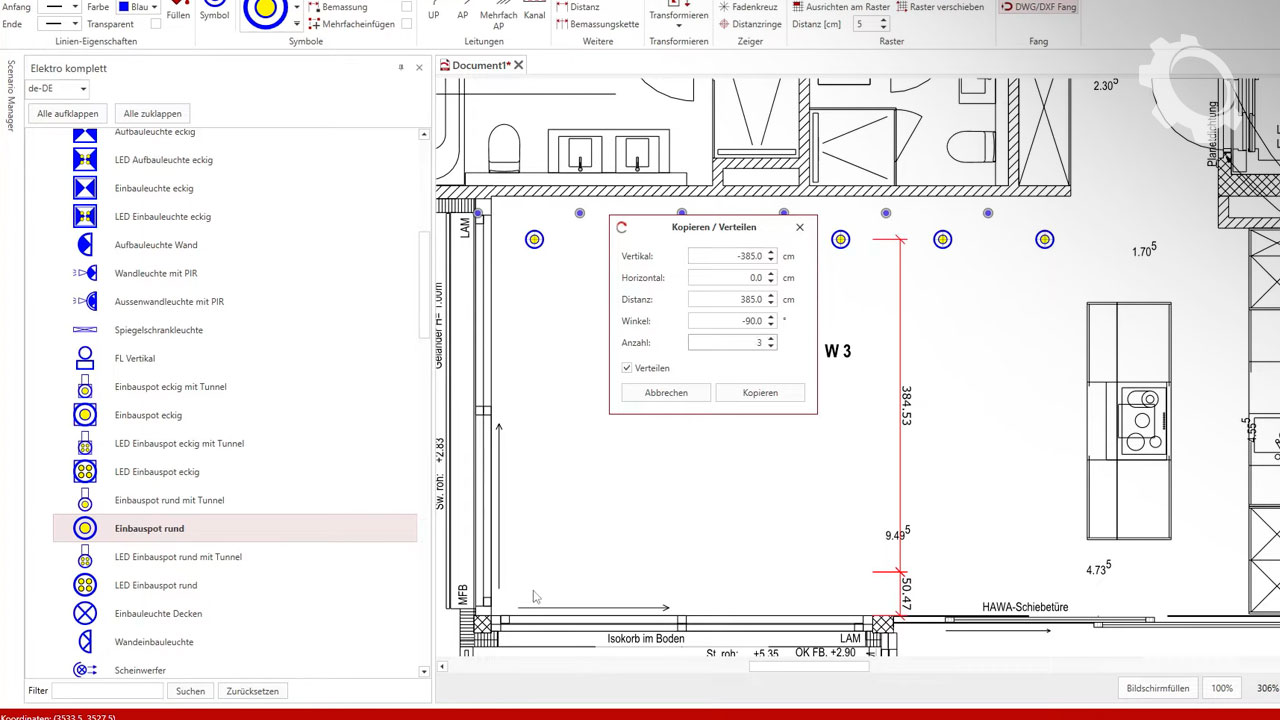Increase the Anzahl value with up arrow
The height and width of the screenshot is (720, 1280).
pos(771,339)
